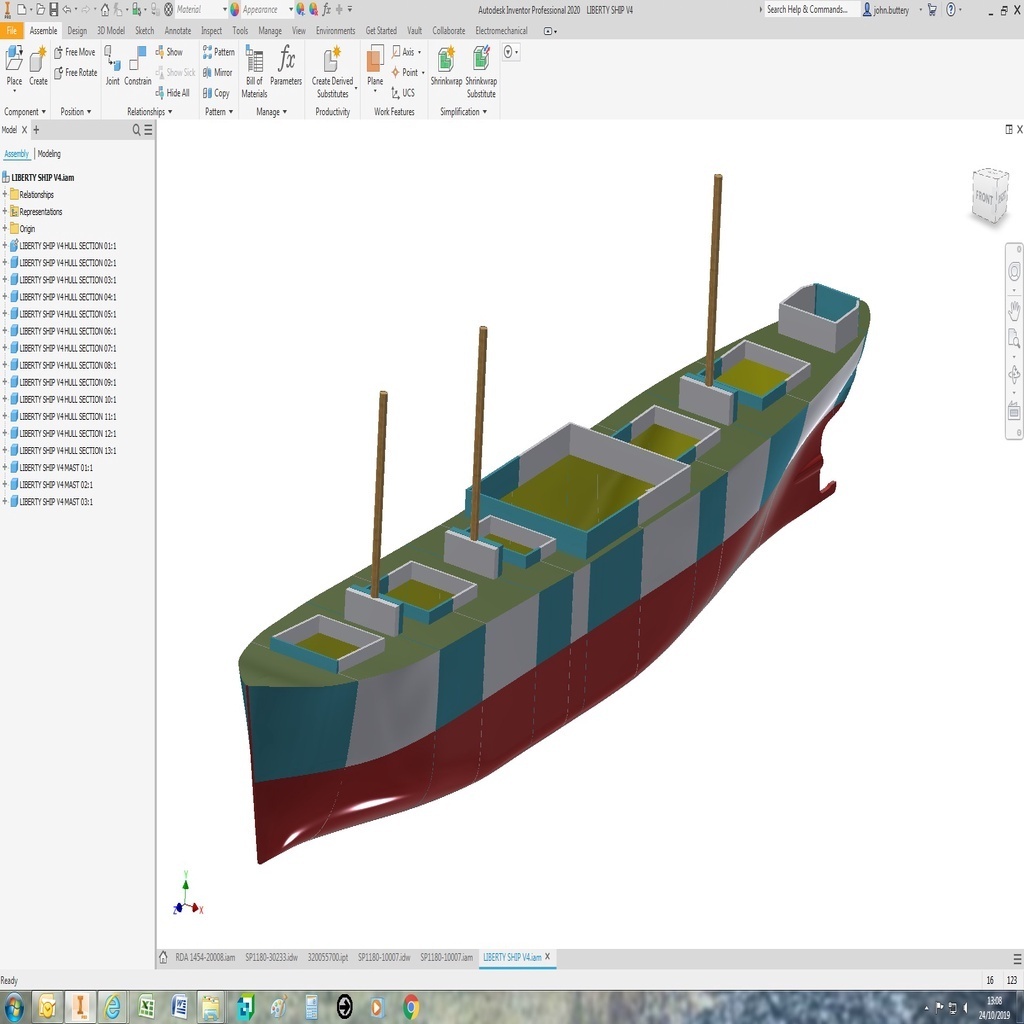Switch to RDA 1454-20008.iam document tab
This screenshot has height=1024, width=1024.
205,957
